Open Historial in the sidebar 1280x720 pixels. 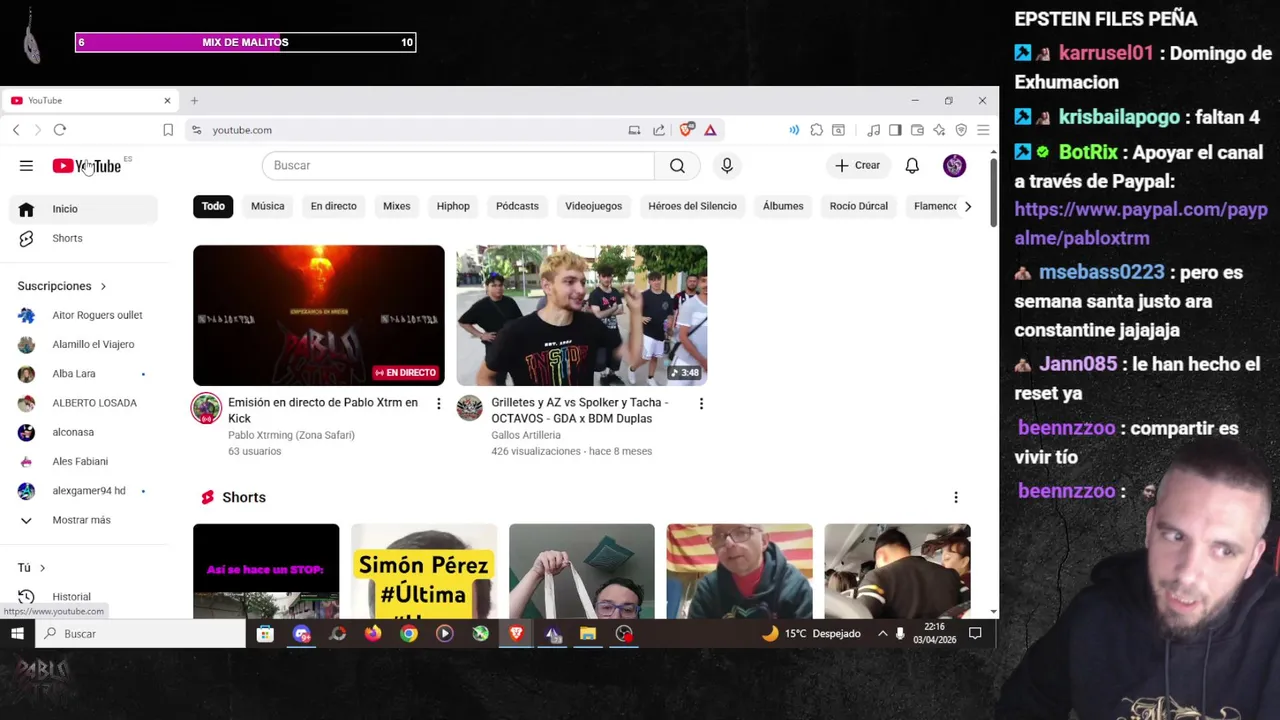(84, 597)
